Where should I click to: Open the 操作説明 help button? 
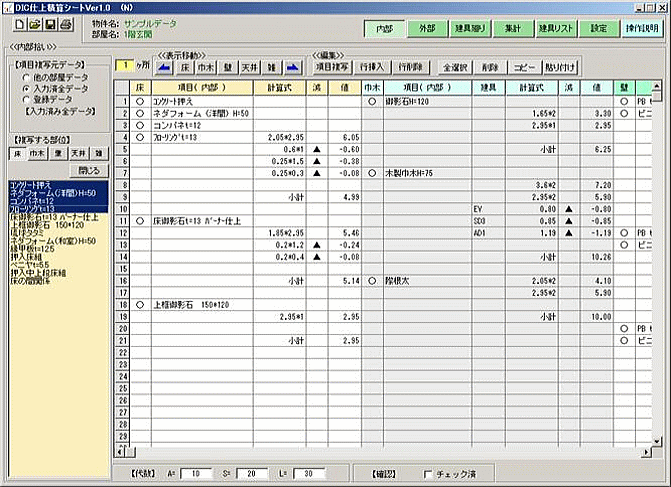coord(646,28)
